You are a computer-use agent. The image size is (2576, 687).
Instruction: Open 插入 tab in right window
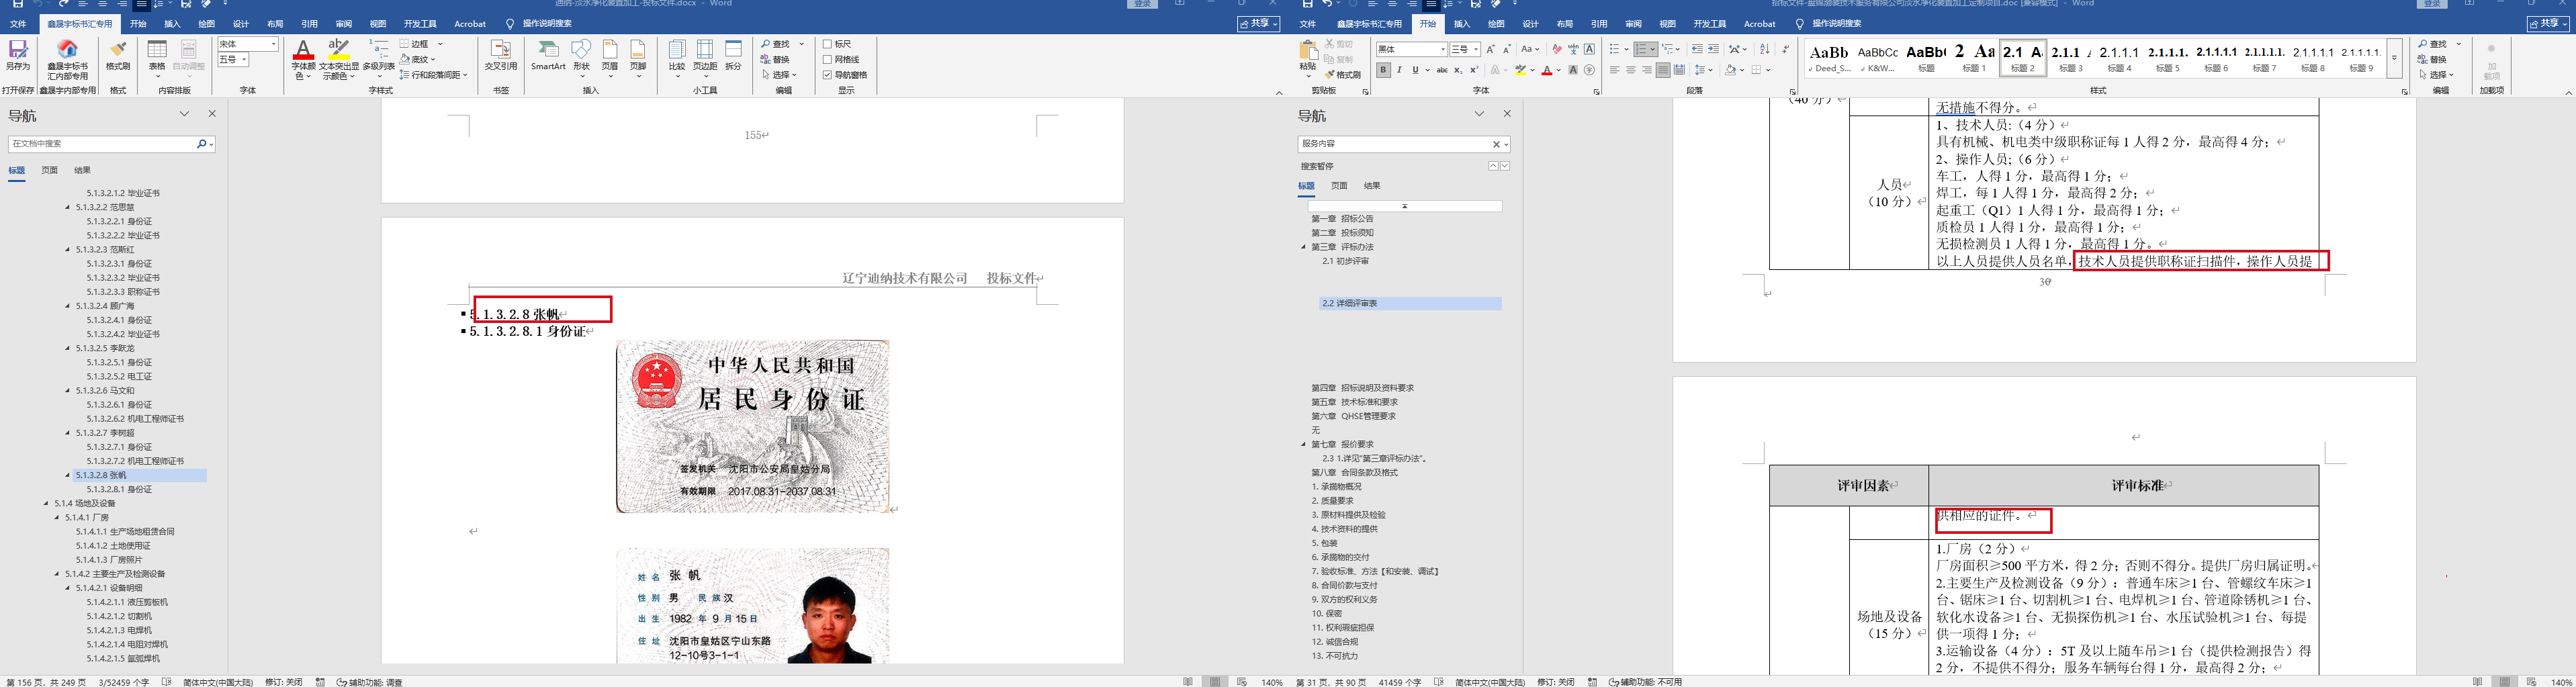coord(1462,24)
